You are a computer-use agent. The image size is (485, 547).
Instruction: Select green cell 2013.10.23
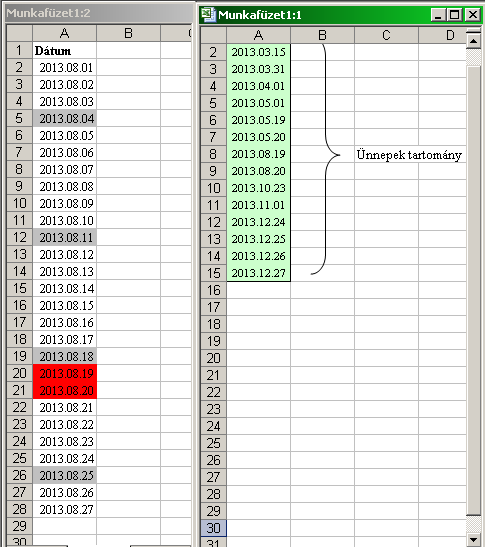[x=259, y=188]
